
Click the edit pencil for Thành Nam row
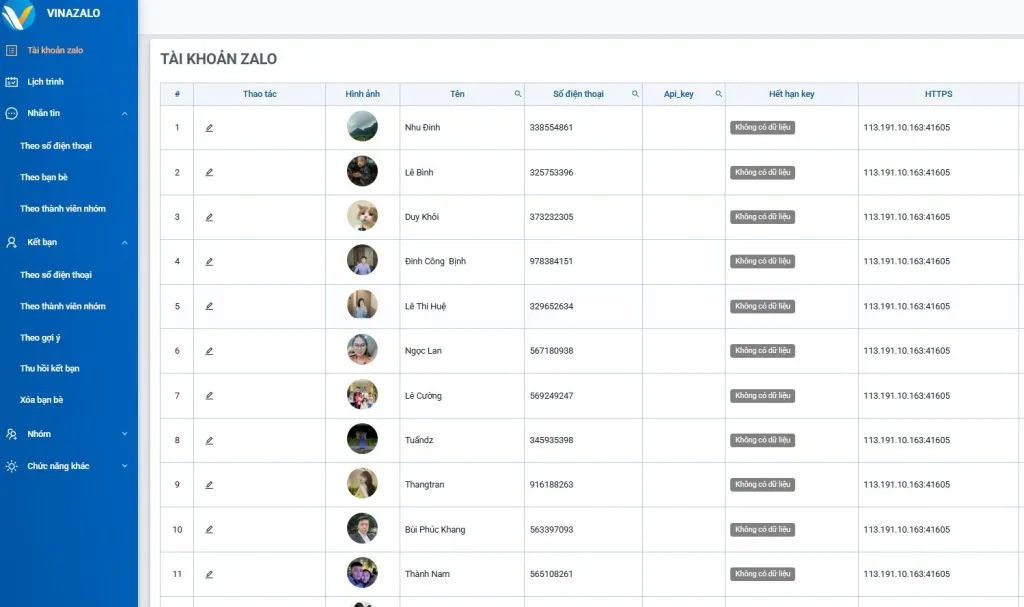[x=209, y=575]
